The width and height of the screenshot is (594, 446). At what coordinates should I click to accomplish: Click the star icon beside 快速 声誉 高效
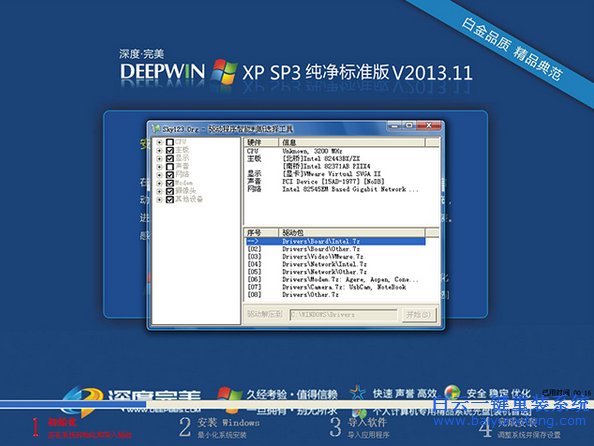(x=358, y=393)
